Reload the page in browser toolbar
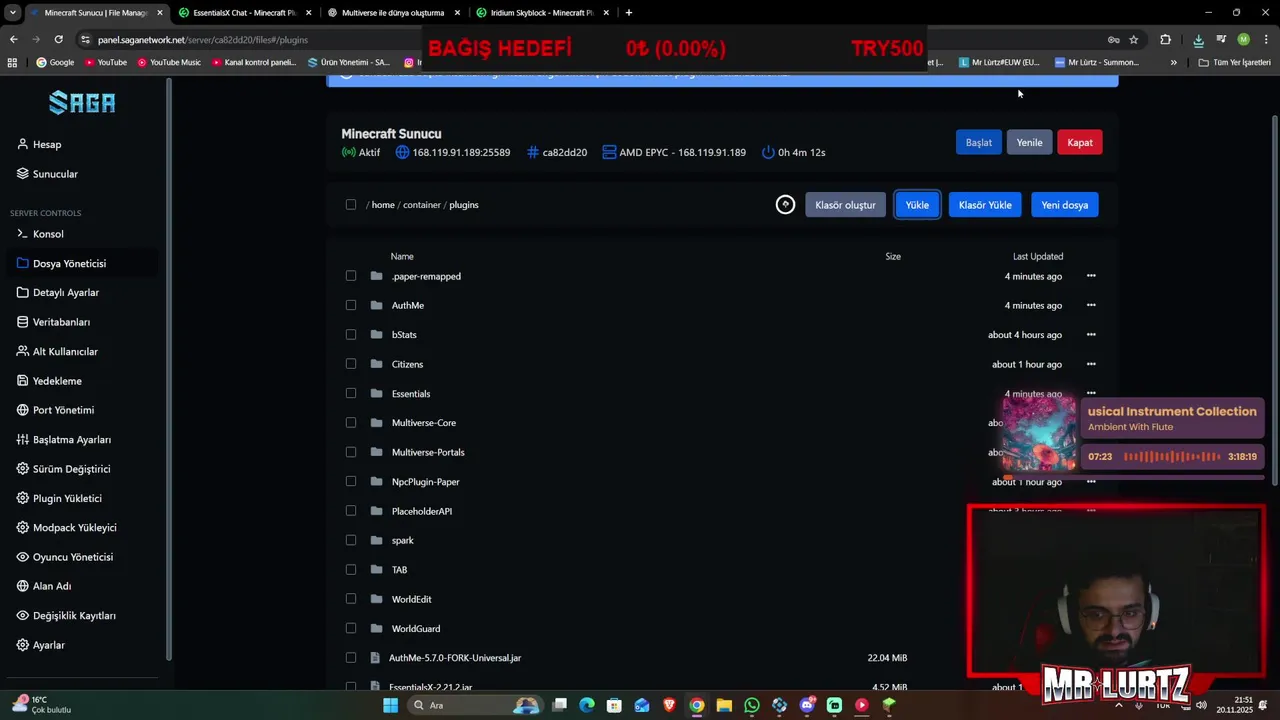Image resolution: width=1280 pixels, height=720 pixels. [58, 39]
